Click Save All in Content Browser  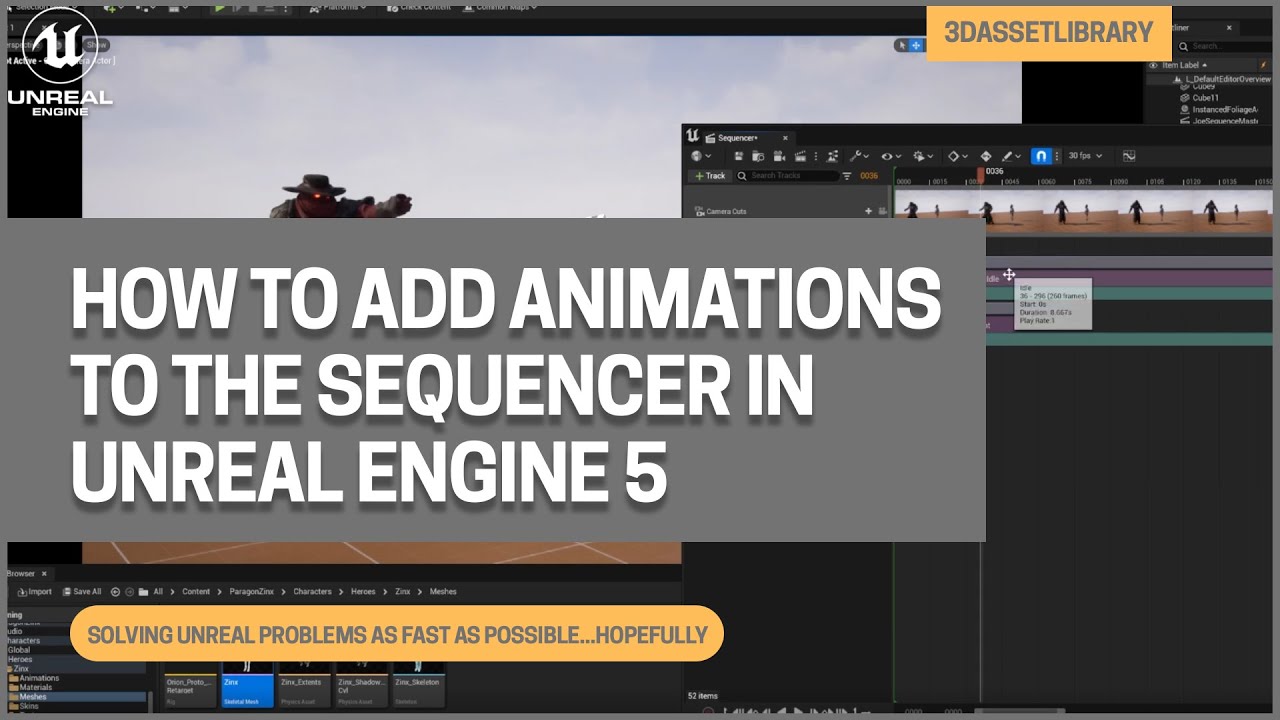click(81, 592)
